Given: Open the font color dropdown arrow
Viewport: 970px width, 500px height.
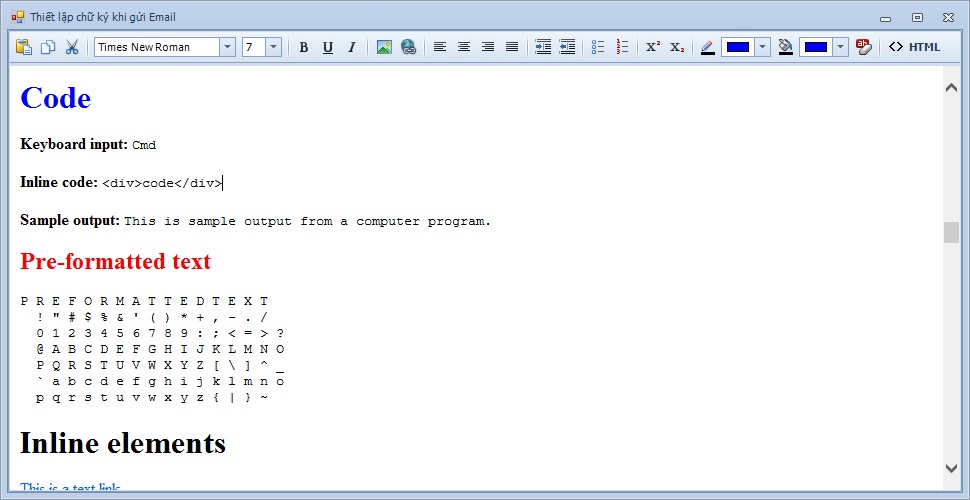Looking at the screenshot, I should tap(763, 47).
